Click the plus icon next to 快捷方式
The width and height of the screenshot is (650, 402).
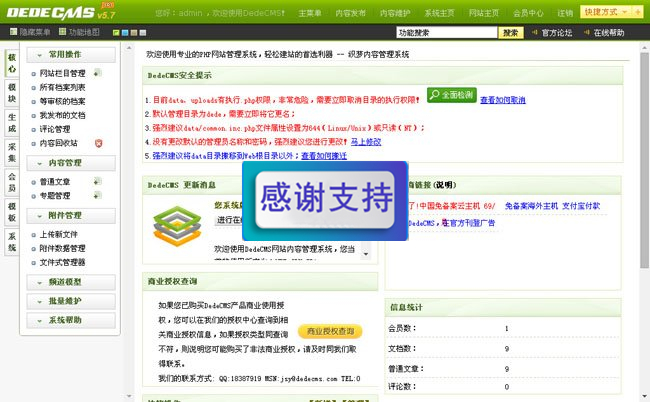638,12
